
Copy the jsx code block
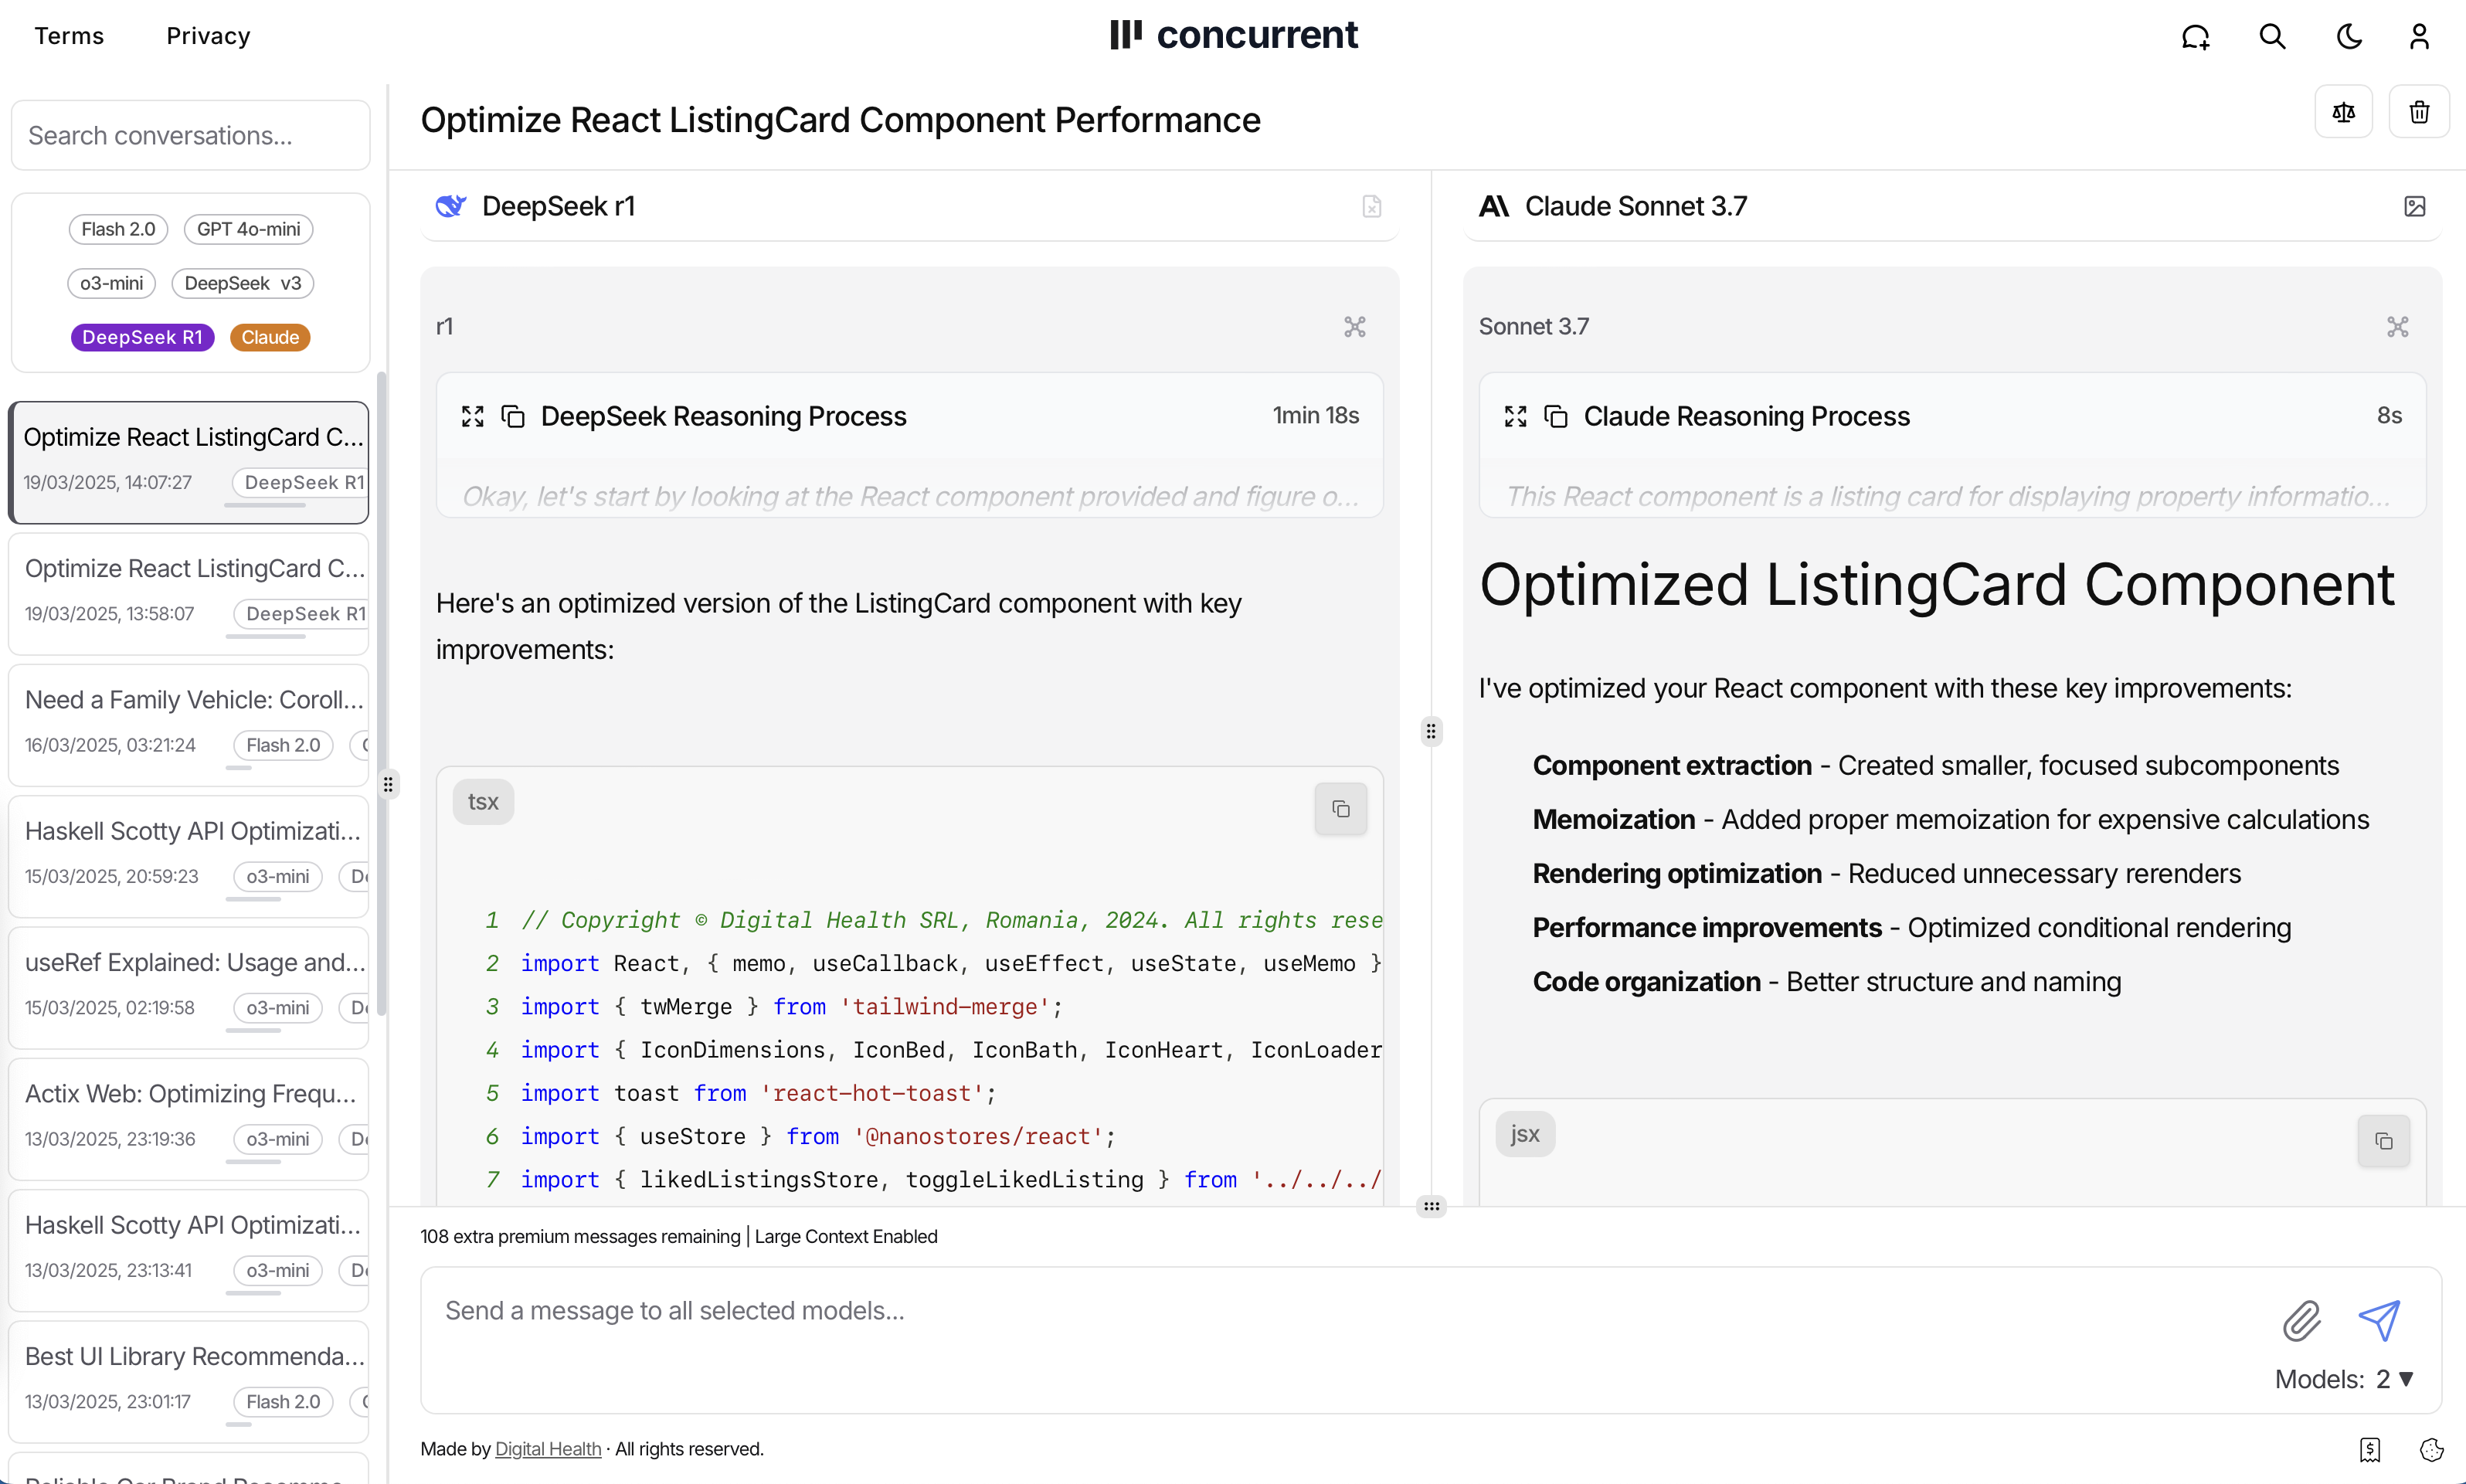[2383, 1141]
